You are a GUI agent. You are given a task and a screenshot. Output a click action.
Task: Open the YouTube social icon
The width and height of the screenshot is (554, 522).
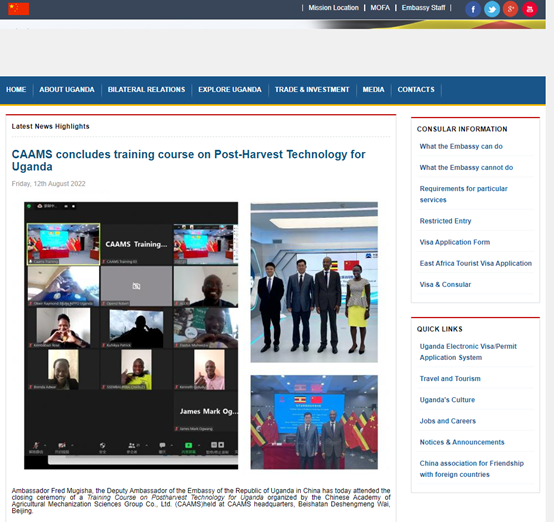coord(529,9)
